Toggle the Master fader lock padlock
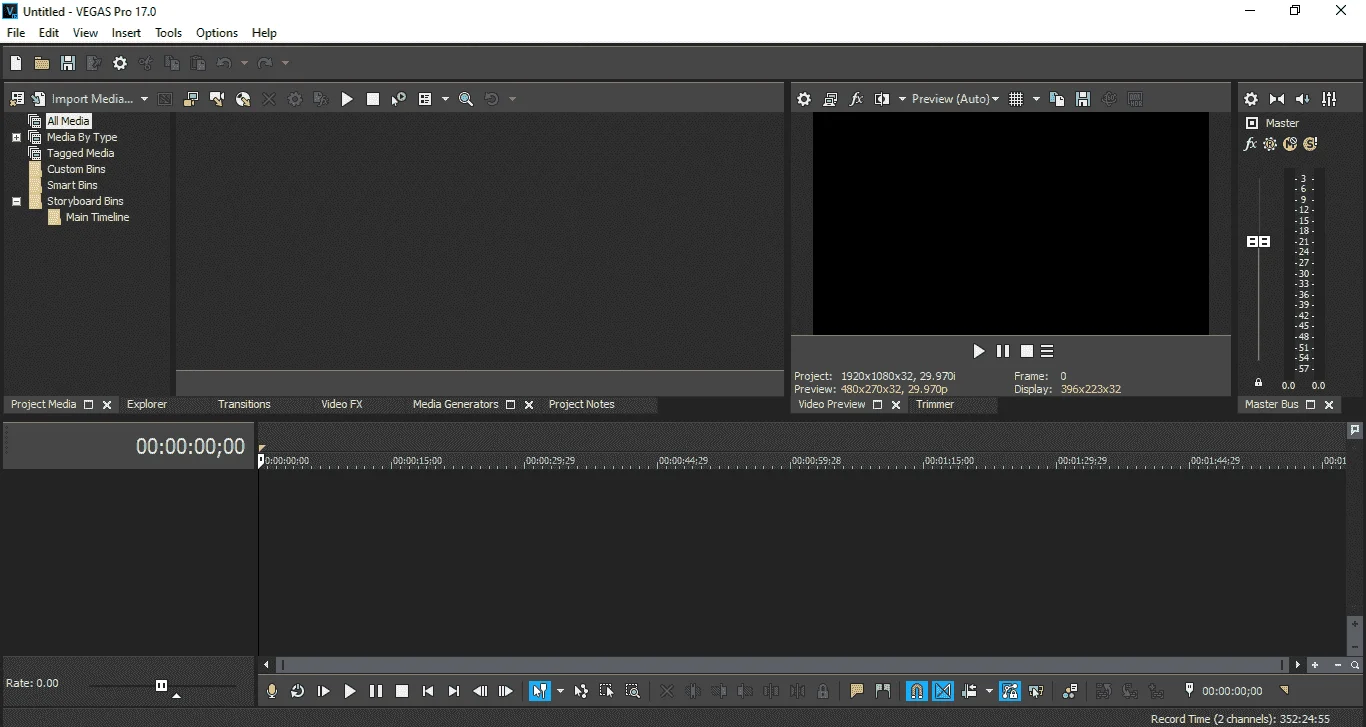 [x=1258, y=383]
